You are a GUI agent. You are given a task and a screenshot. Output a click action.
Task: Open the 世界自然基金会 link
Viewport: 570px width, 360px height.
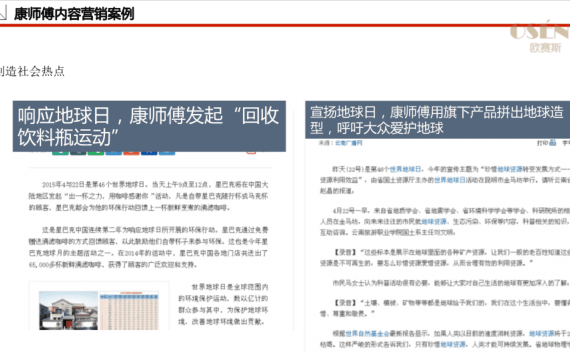pyautogui.click(x=367, y=333)
